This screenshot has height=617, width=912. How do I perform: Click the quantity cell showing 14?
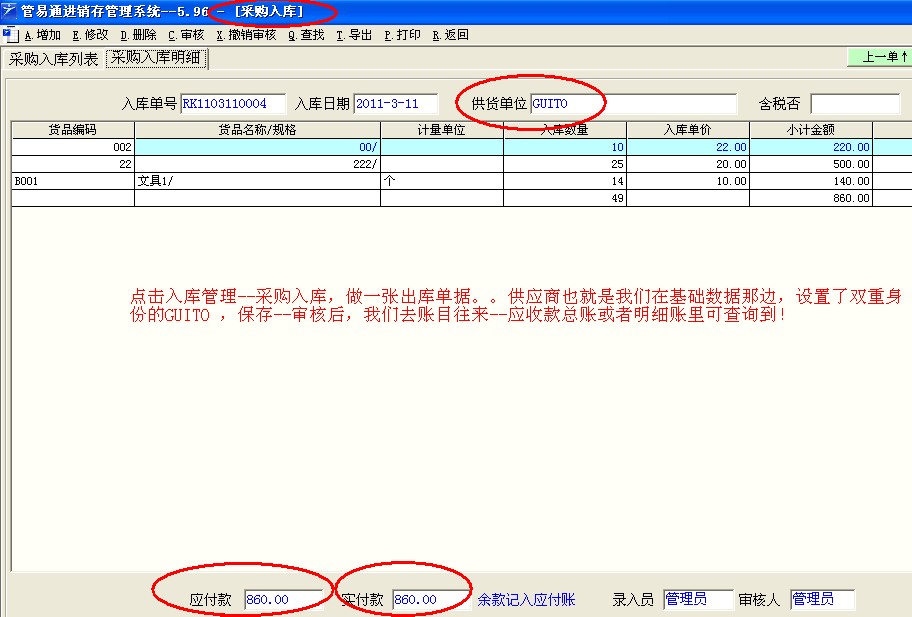pos(565,181)
